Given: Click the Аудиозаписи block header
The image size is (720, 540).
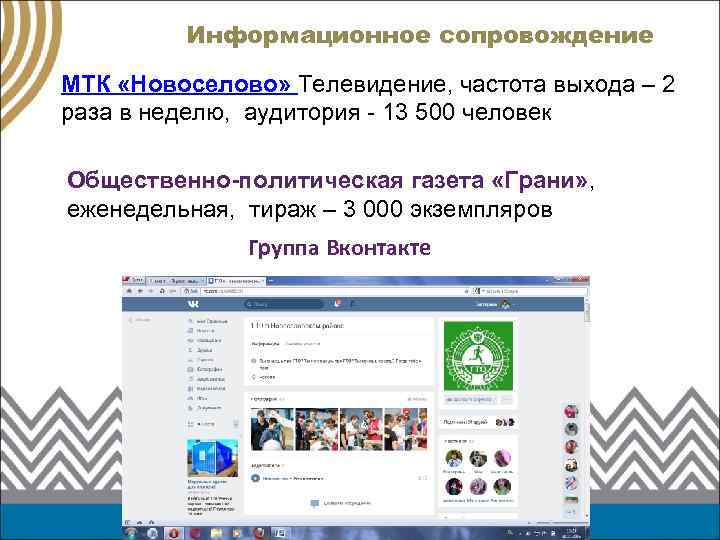Looking at the screenshot, I should click(x=265, y=466).
